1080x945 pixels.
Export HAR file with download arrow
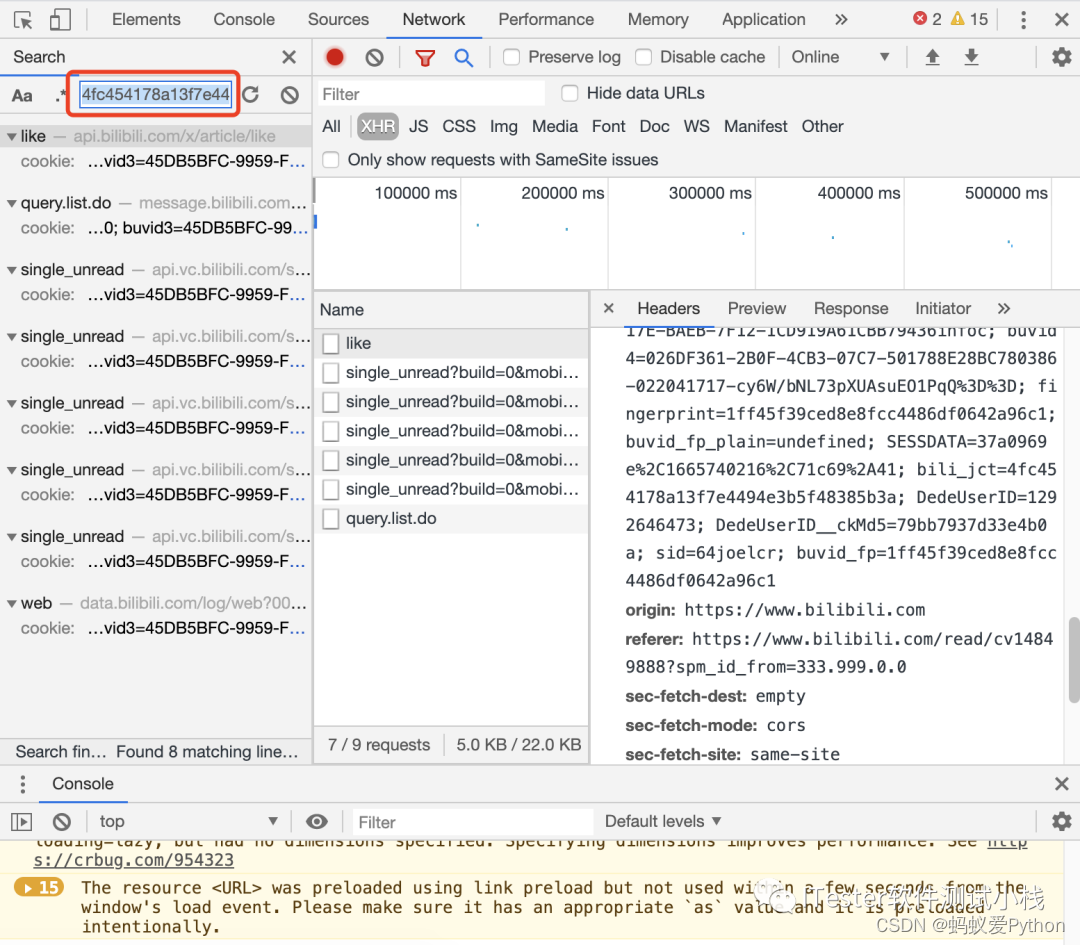tap(971, 57)
